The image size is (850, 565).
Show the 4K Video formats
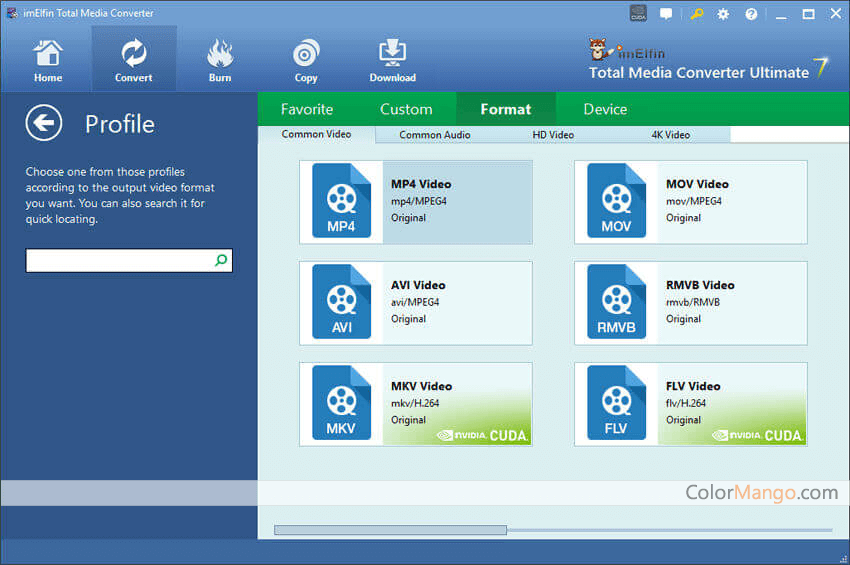point(671,135)
